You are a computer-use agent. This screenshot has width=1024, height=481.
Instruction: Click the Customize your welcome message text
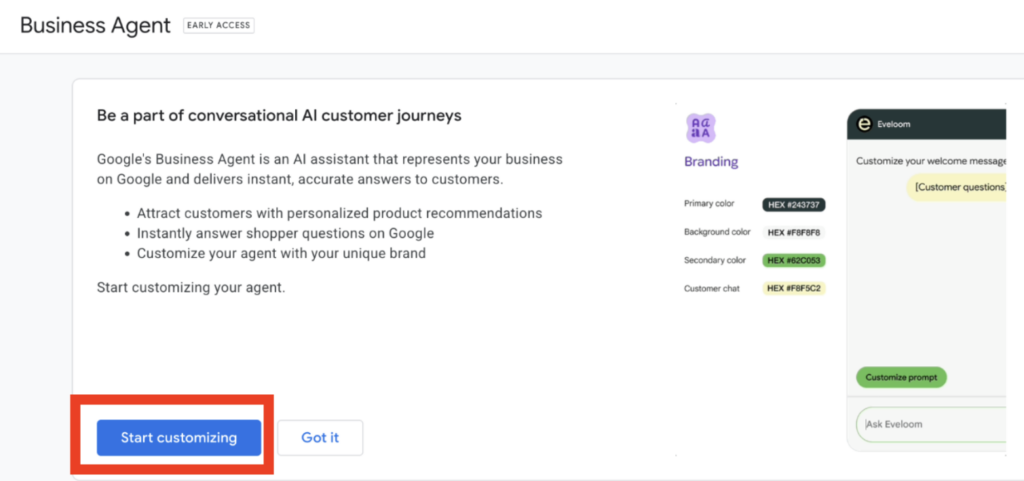point(930,160)
